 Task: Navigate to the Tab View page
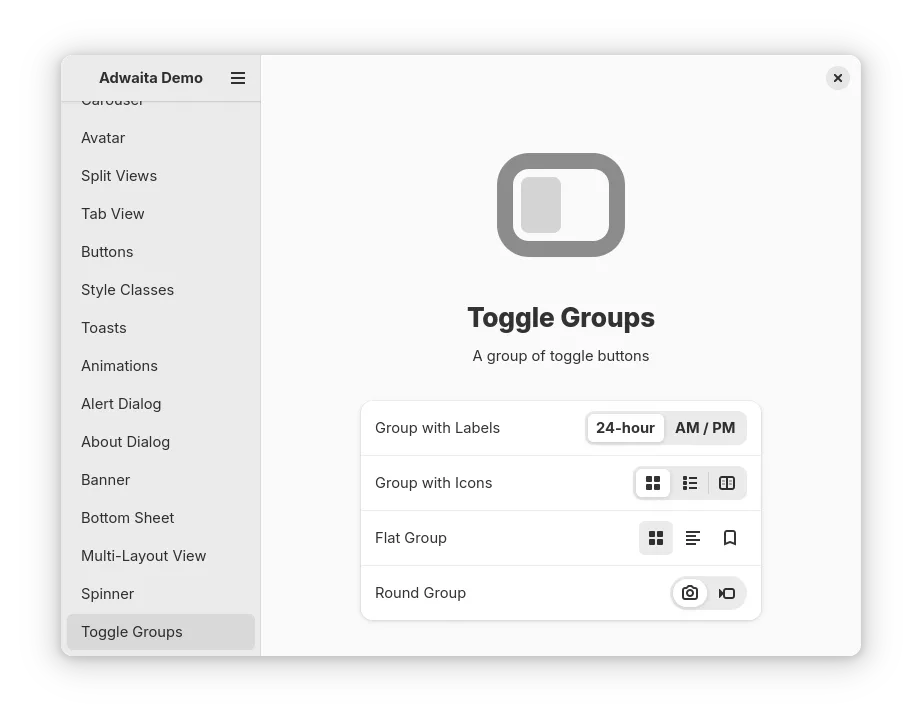tap(113, 214)
